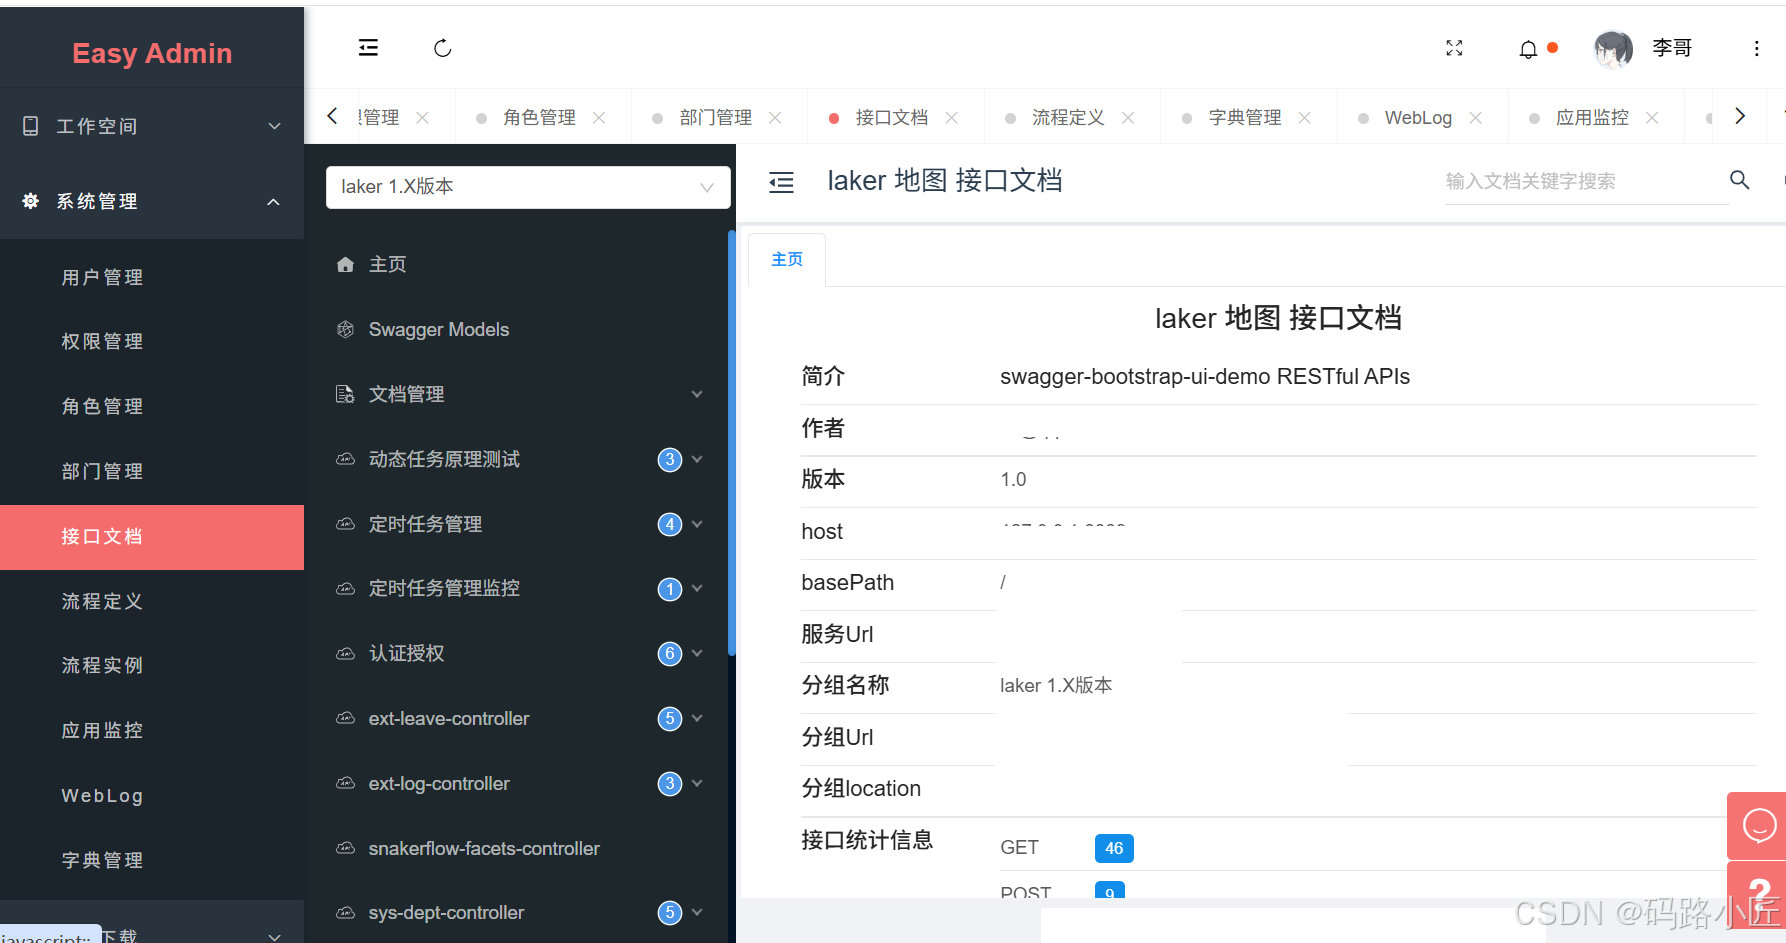Screen dimensions: 1786x943
Task: Refresh the current page with the reload icon
Action: (442, 47)
